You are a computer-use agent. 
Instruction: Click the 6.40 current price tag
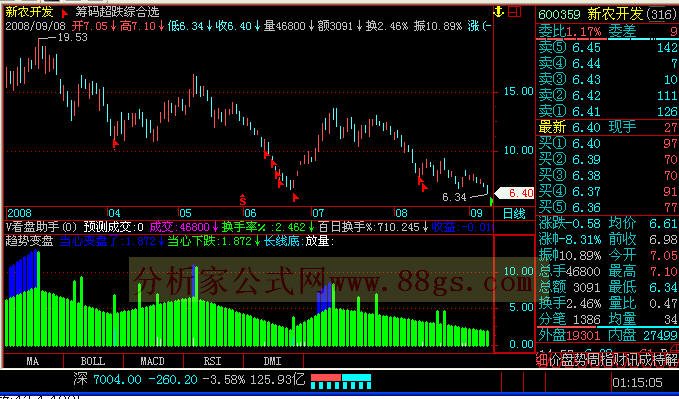pyautogui.click(x=515, y=193)
